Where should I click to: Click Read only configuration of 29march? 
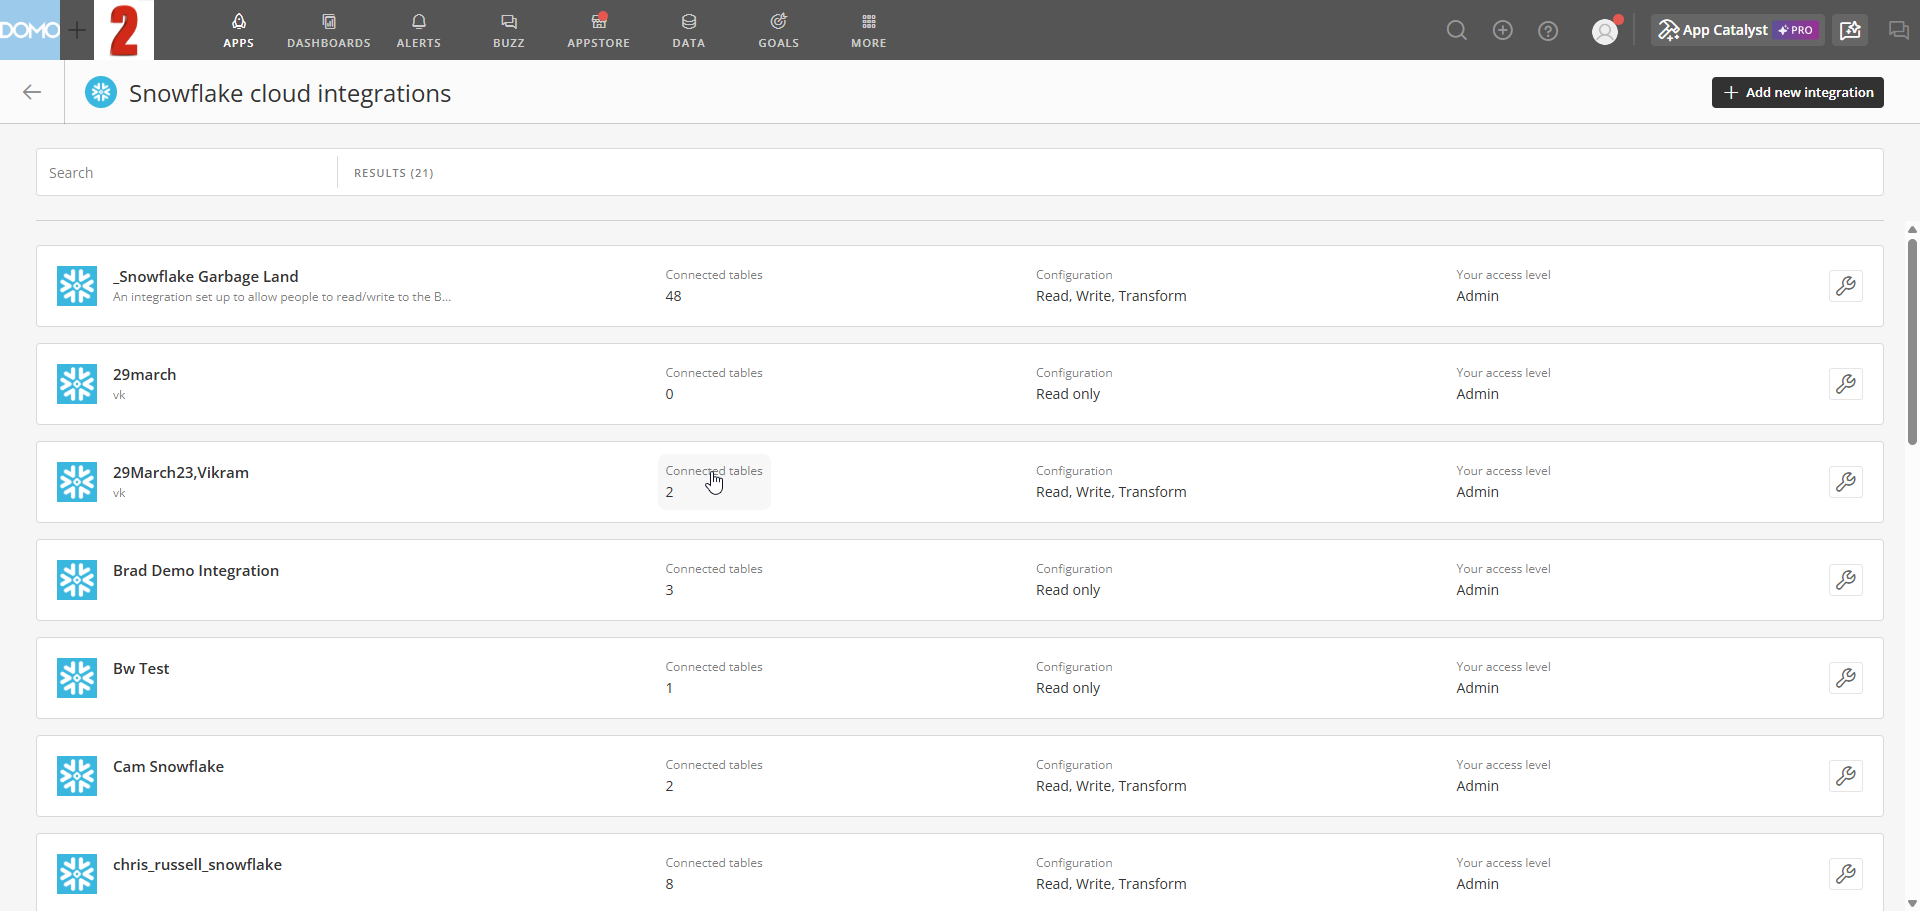point(1068,394)
